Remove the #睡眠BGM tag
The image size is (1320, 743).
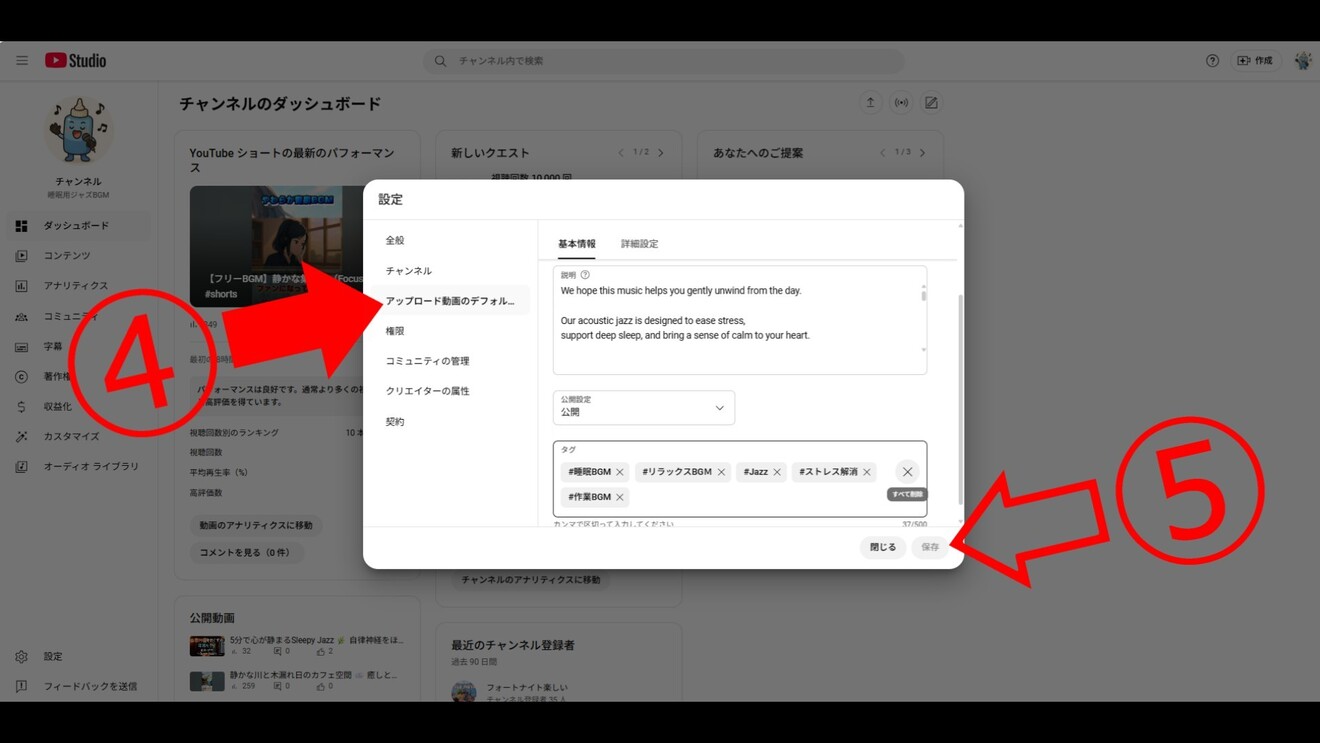pyautogui.click(x=620, y=472)
